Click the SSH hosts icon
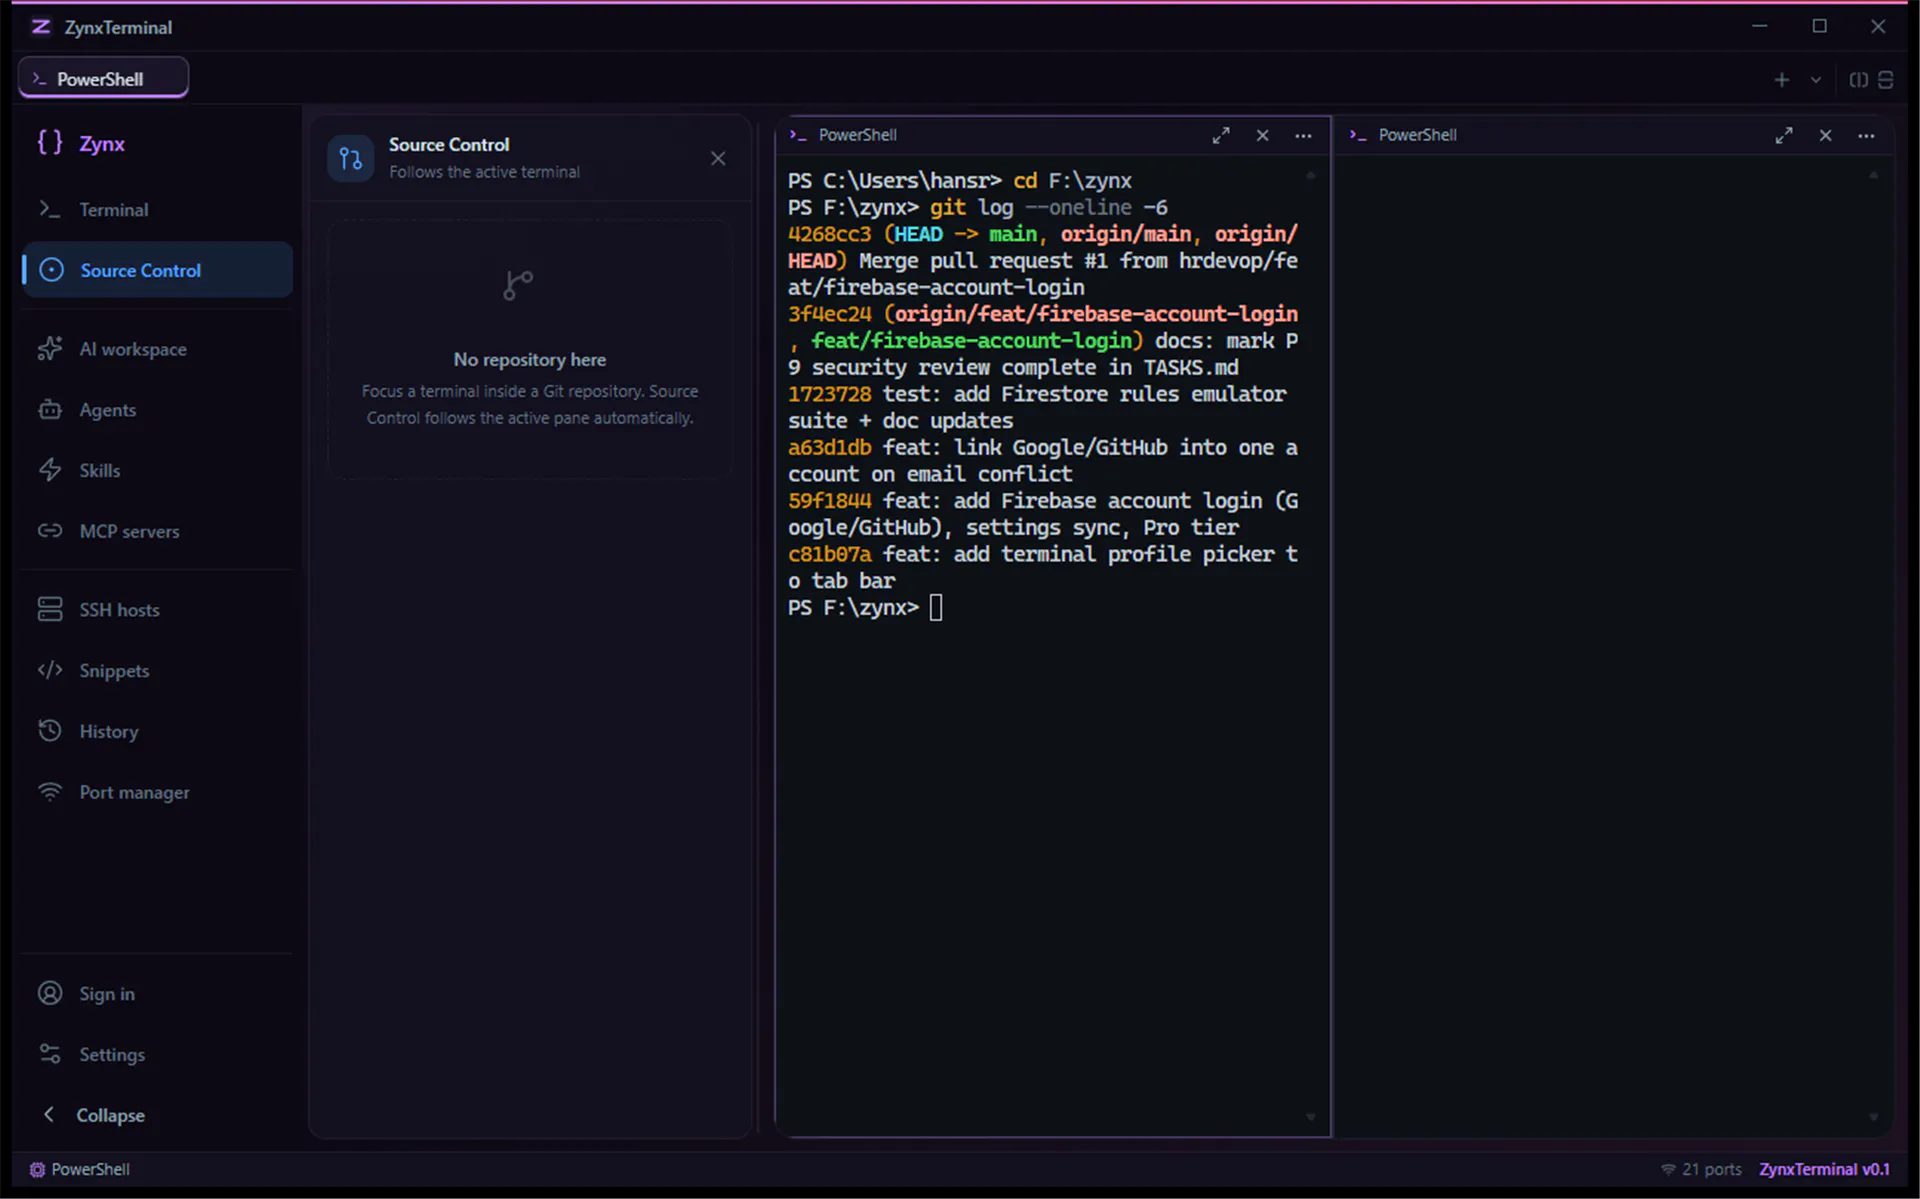This screenshot has height=1199, width=1920. tap(50, 609)
